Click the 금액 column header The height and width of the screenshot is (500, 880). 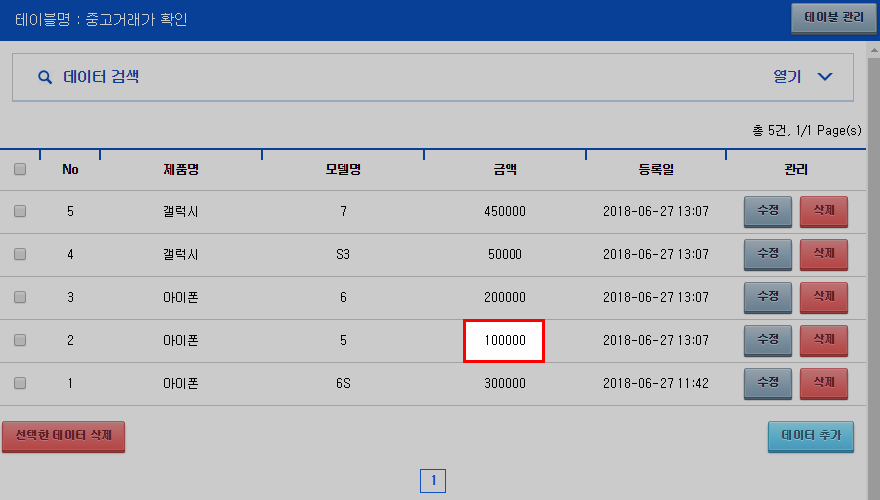505,169
